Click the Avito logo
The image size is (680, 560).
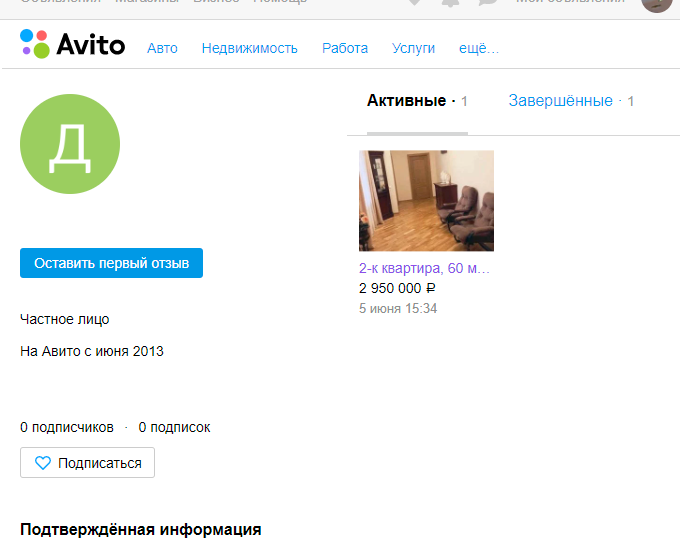pos(72,45)
